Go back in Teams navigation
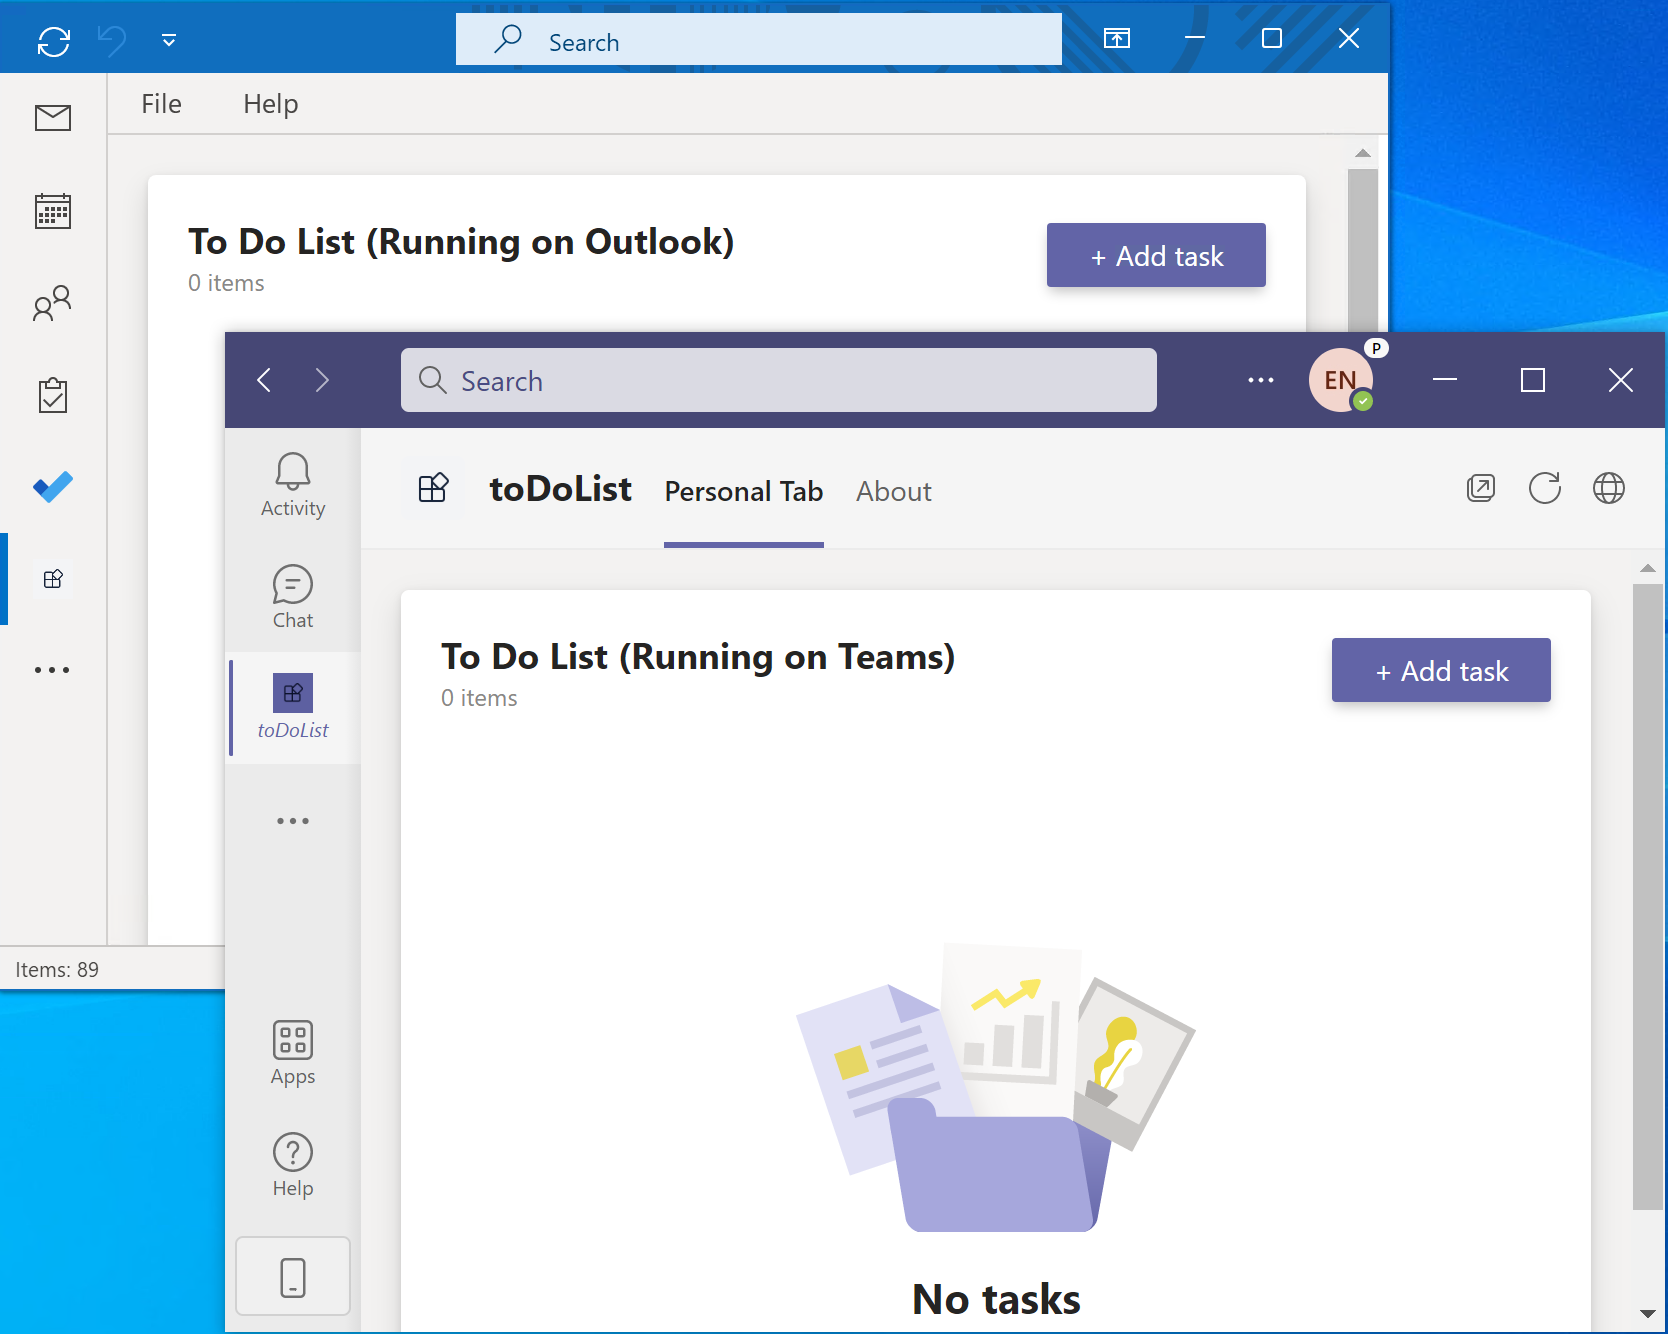The width and height of the screenshot is (1668, 1334). [x=264, y=380]
